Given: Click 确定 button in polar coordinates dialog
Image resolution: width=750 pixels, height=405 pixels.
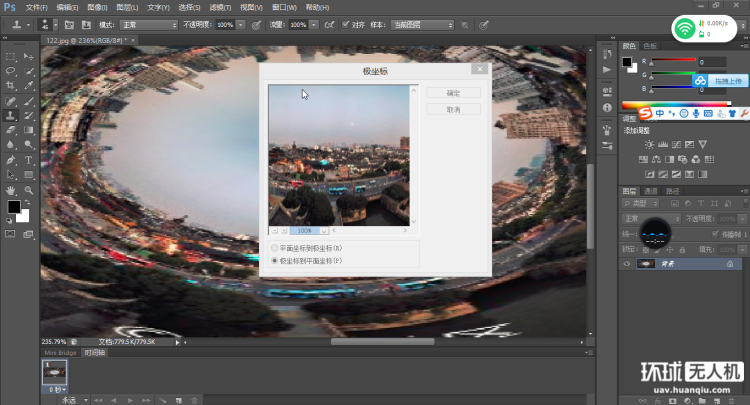Looking at the screenshot, I should coord(453,93).
